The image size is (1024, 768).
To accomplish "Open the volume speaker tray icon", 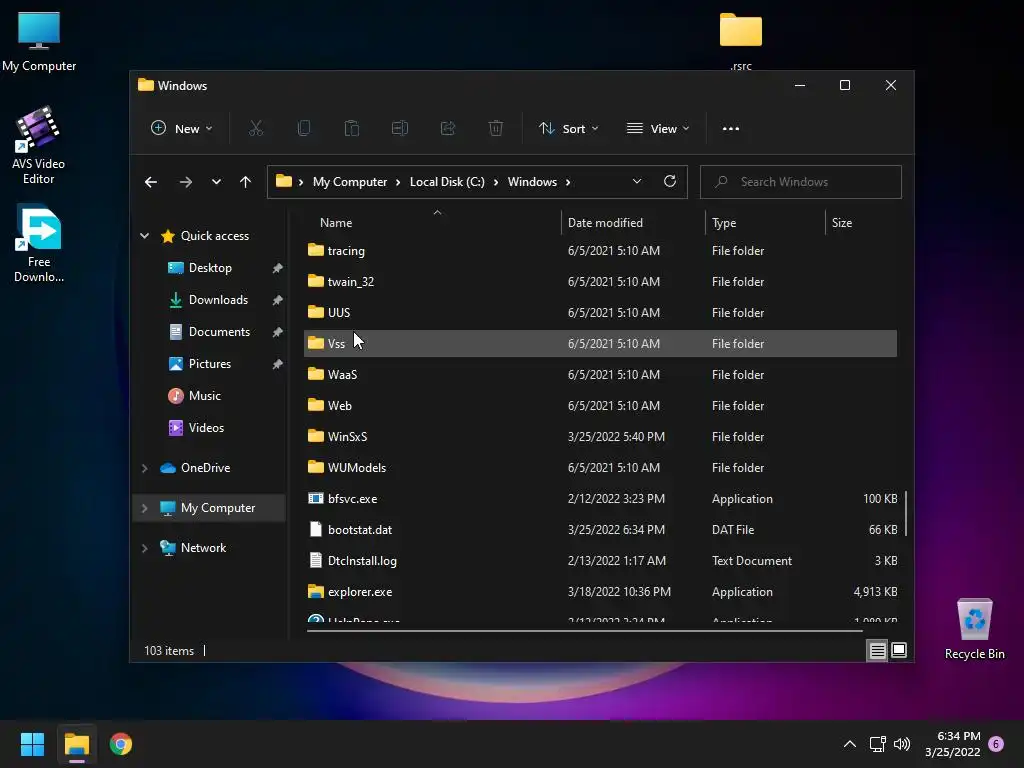I will coord(902,744).
